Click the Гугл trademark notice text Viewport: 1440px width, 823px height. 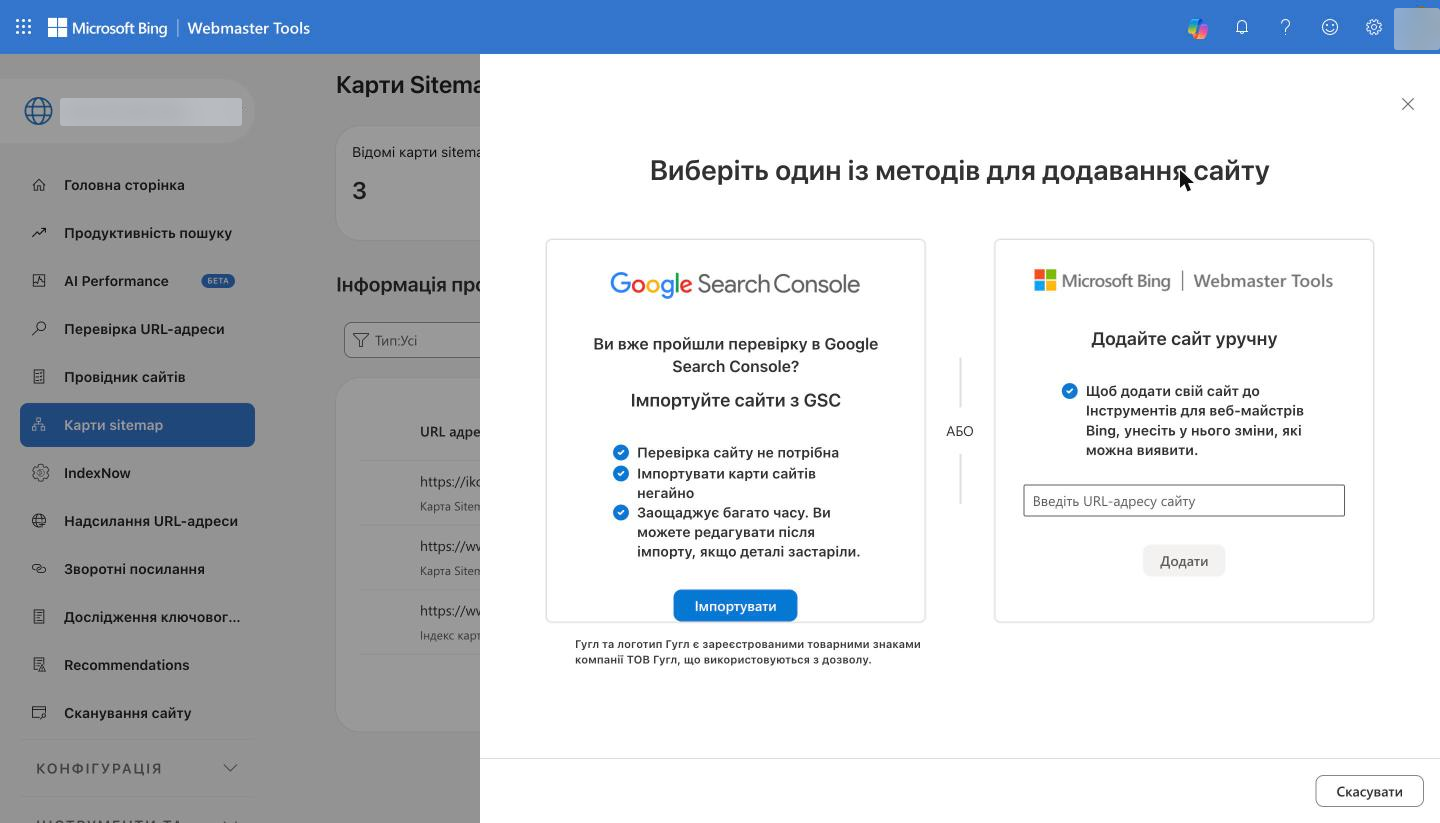coord(748,652)
